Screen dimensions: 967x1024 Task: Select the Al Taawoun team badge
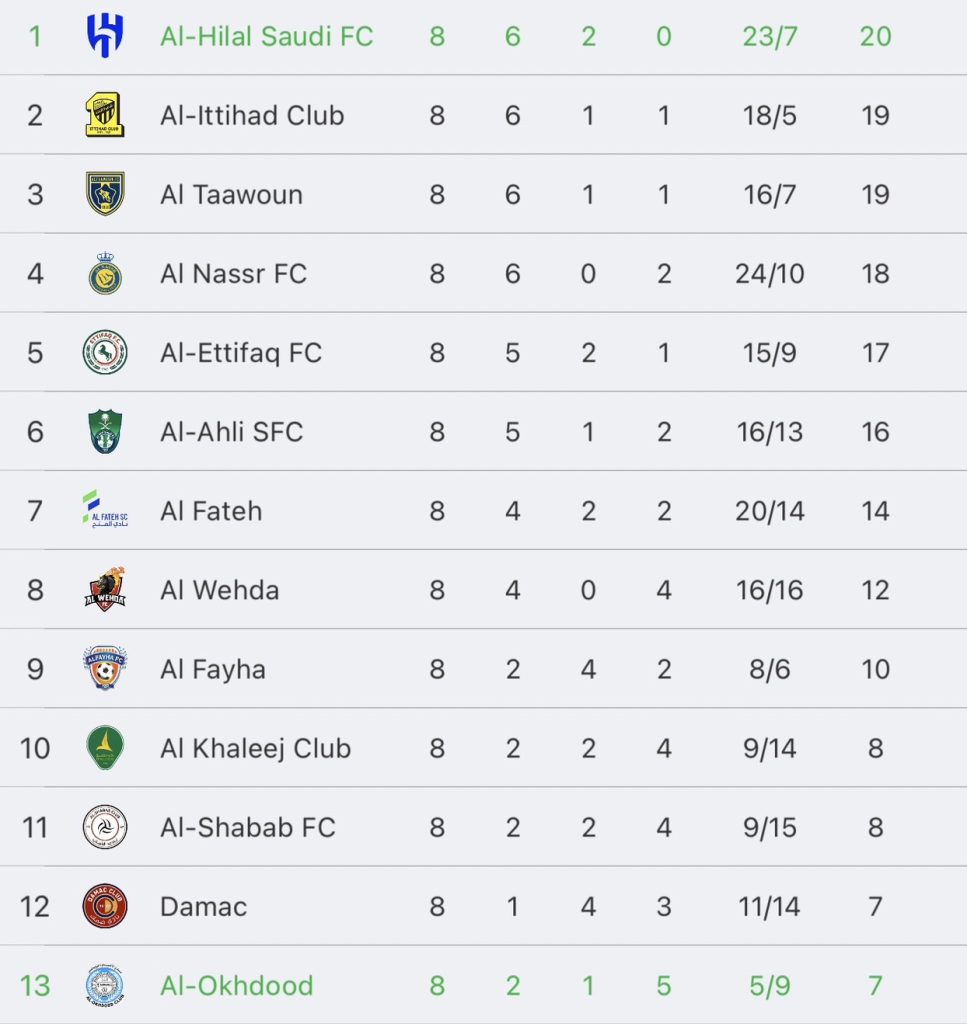pyautogui.click(x=104, y=194)
